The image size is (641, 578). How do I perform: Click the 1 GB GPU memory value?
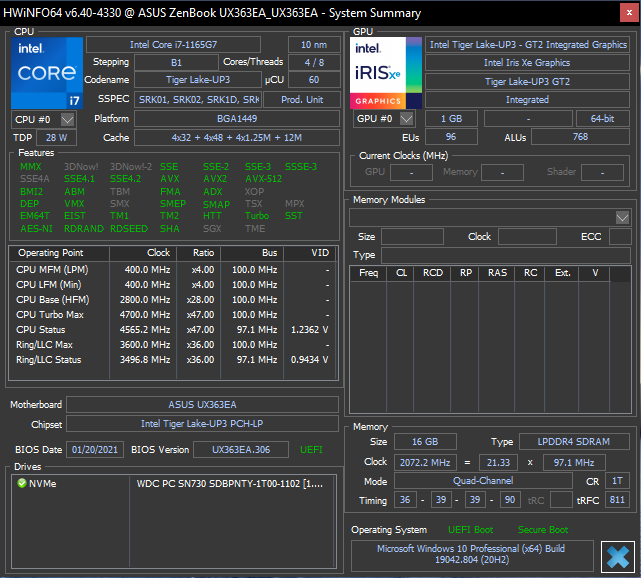click(x=451, y=119)
